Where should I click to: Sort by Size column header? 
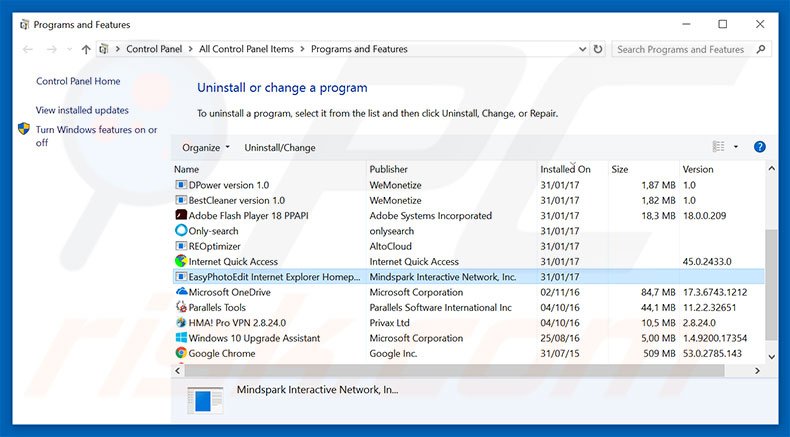(x=644, y=169)
